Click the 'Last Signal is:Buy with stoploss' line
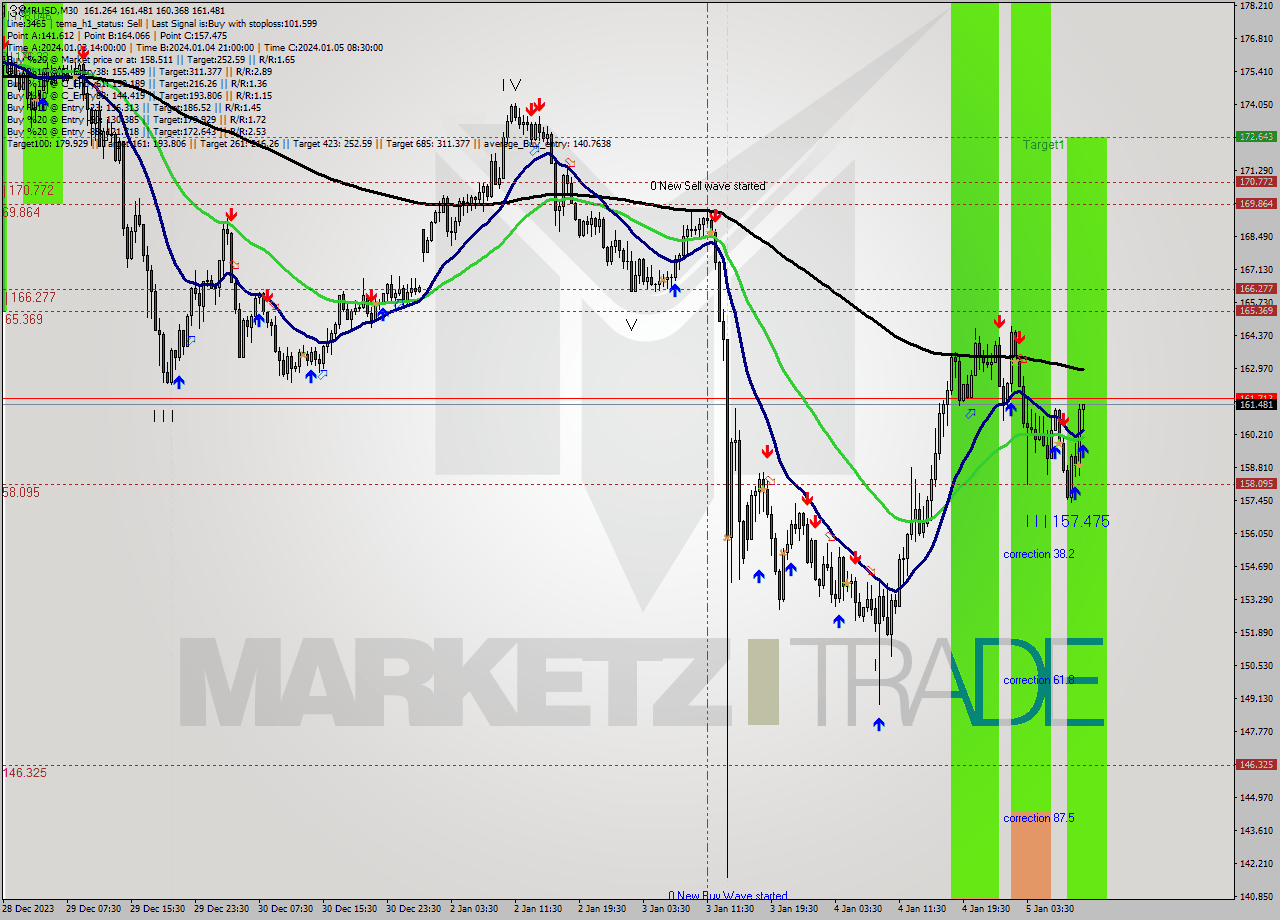 [234, 23]
